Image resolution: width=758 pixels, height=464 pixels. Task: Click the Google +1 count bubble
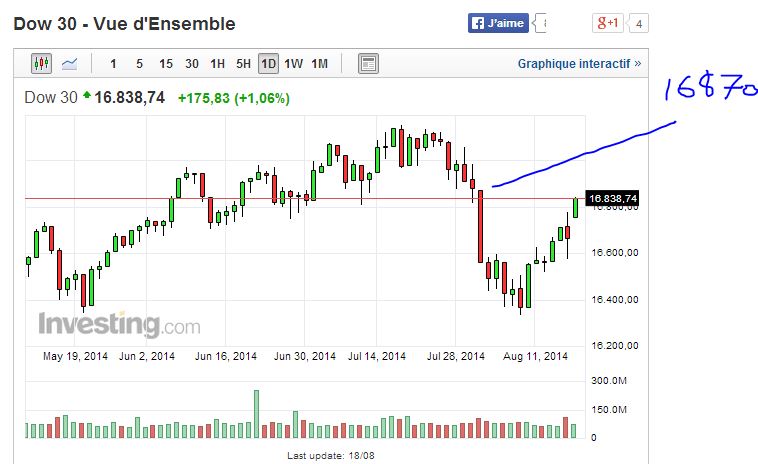639,23
